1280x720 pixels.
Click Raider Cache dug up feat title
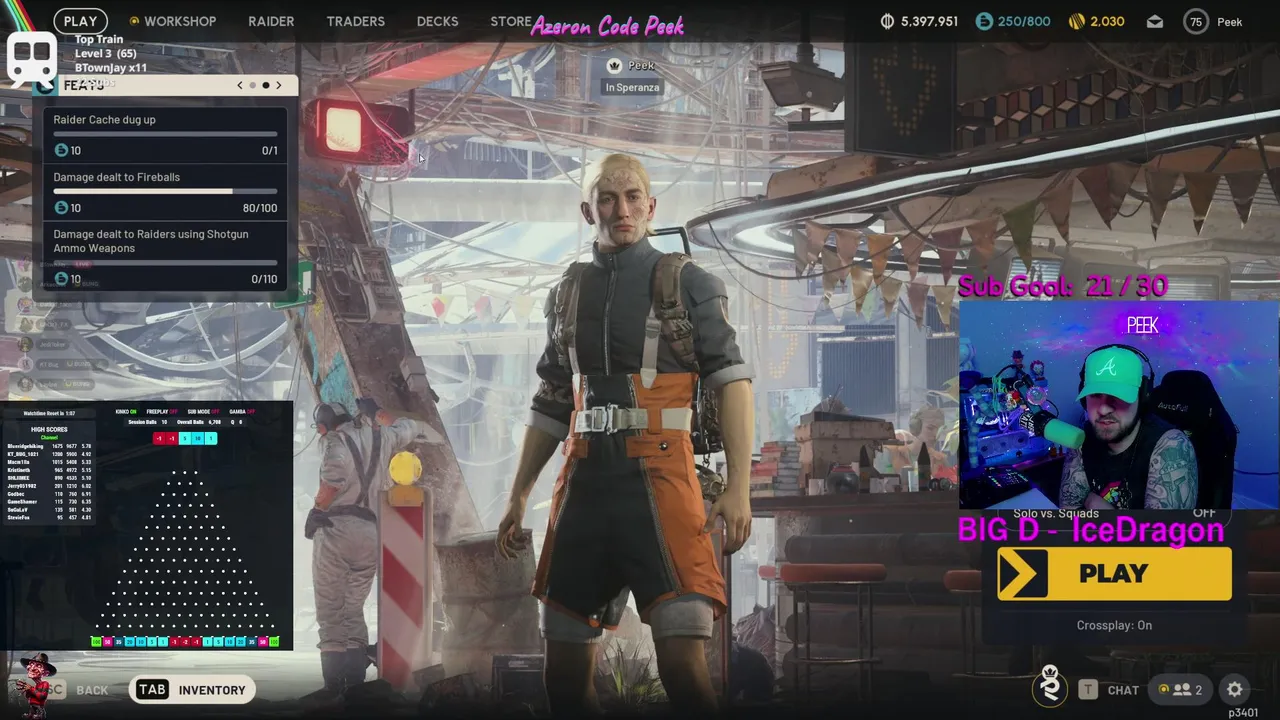coord(105,119)
